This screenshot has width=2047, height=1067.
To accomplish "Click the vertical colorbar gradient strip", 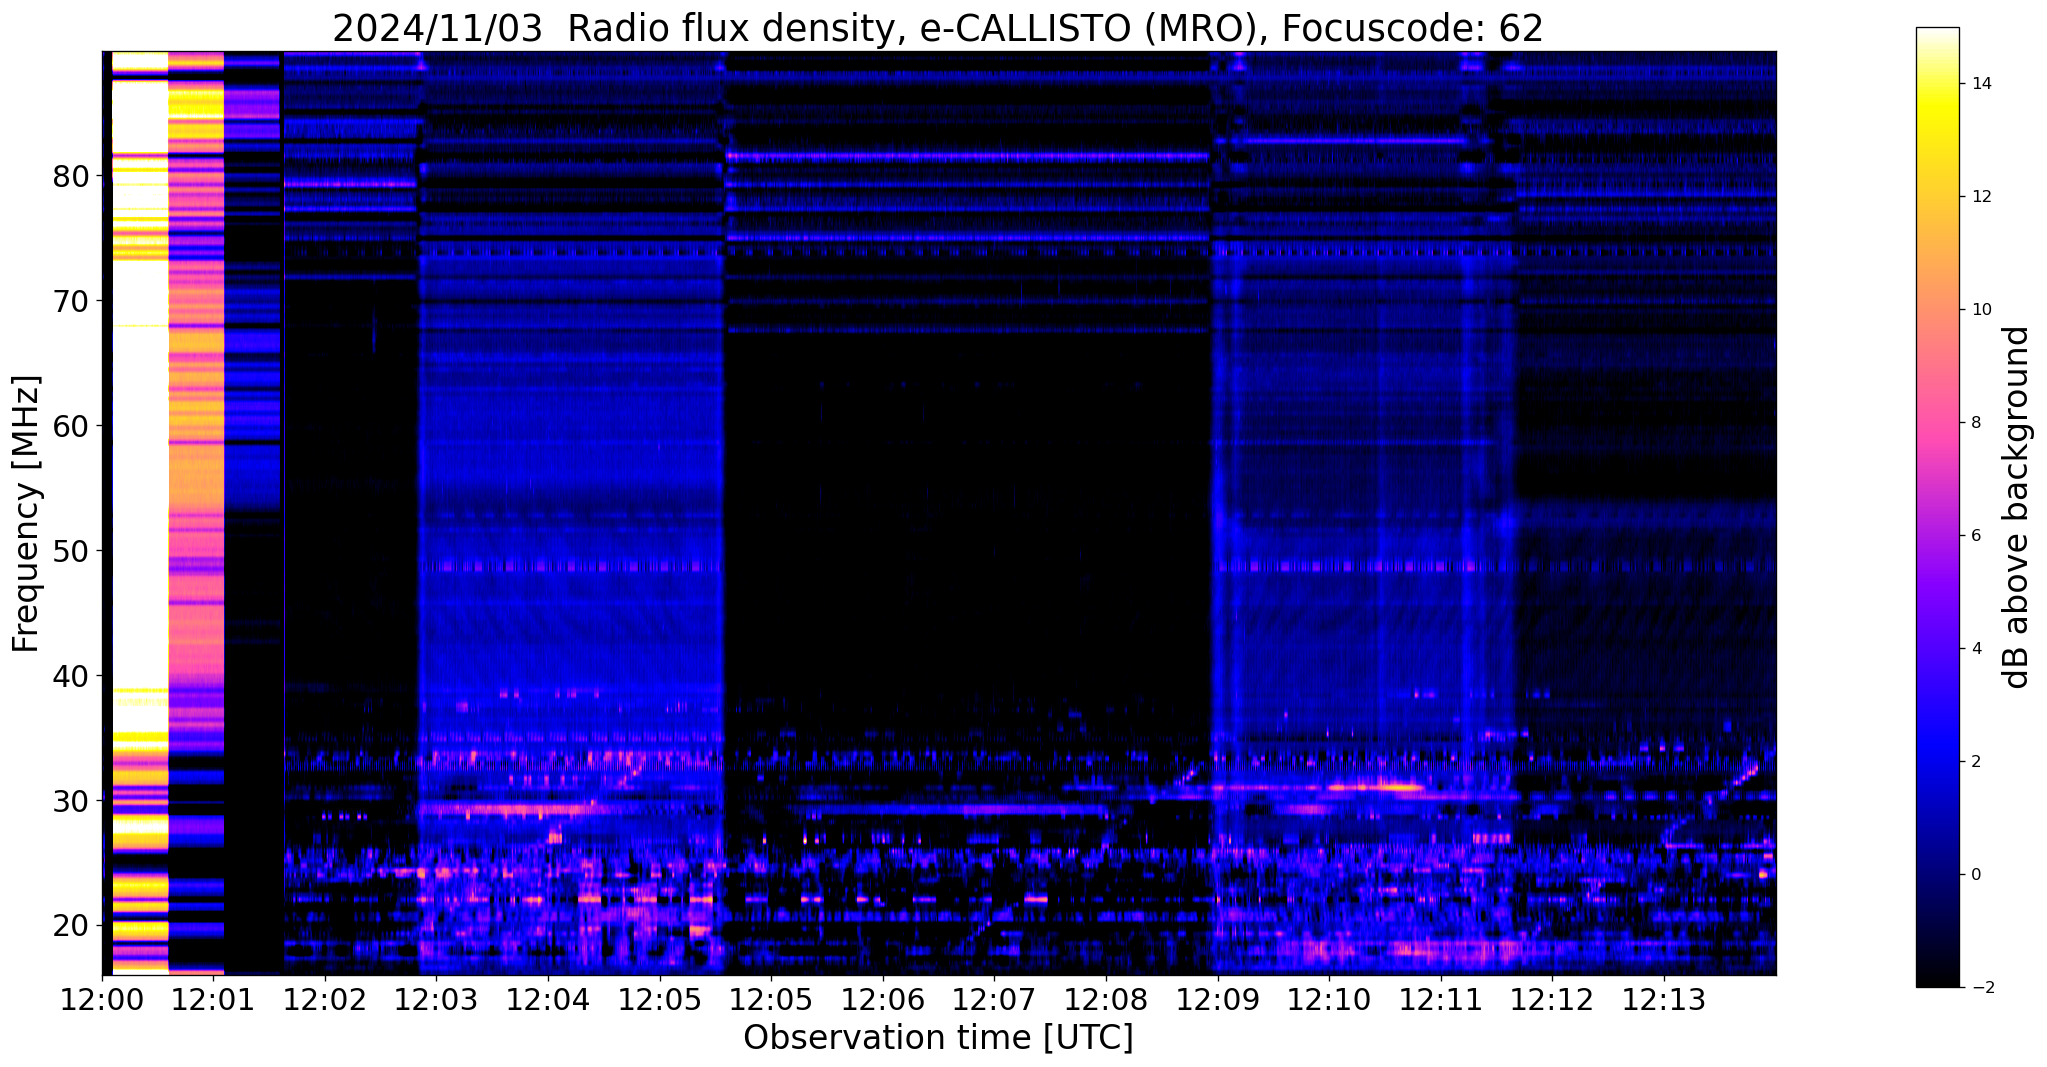I will (1937, 508).
